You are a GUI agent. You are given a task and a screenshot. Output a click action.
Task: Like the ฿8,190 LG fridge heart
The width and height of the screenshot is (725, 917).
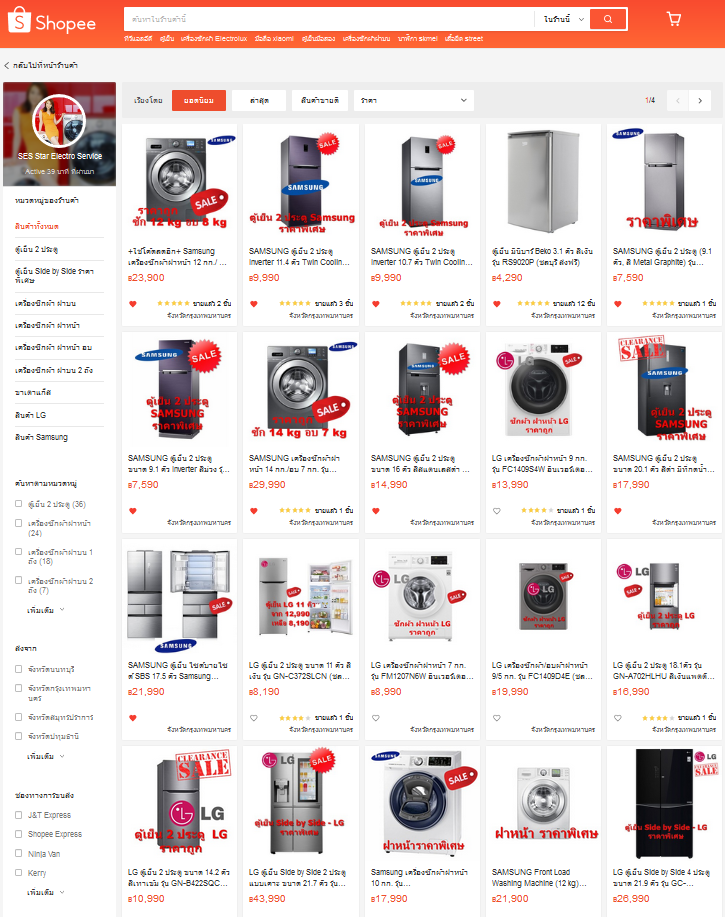coord(254,718)
